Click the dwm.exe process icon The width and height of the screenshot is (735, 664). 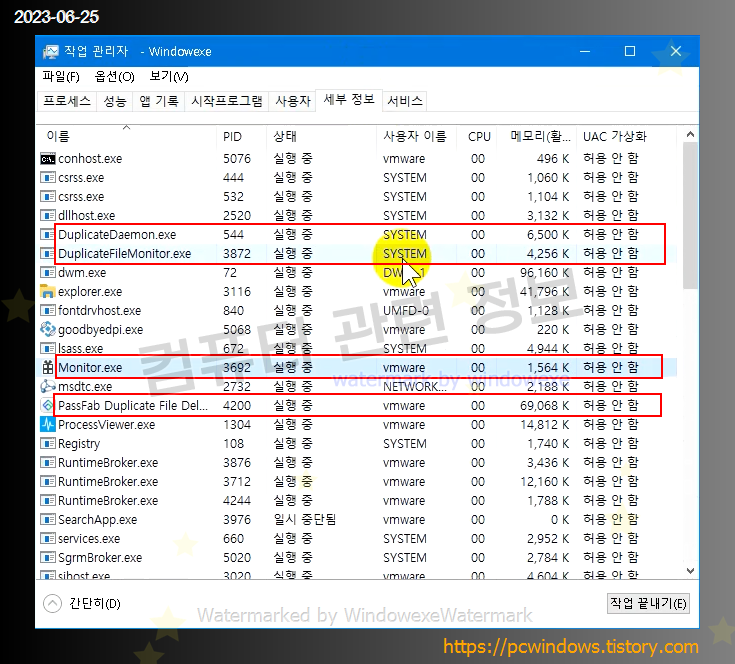click(47, 272)
